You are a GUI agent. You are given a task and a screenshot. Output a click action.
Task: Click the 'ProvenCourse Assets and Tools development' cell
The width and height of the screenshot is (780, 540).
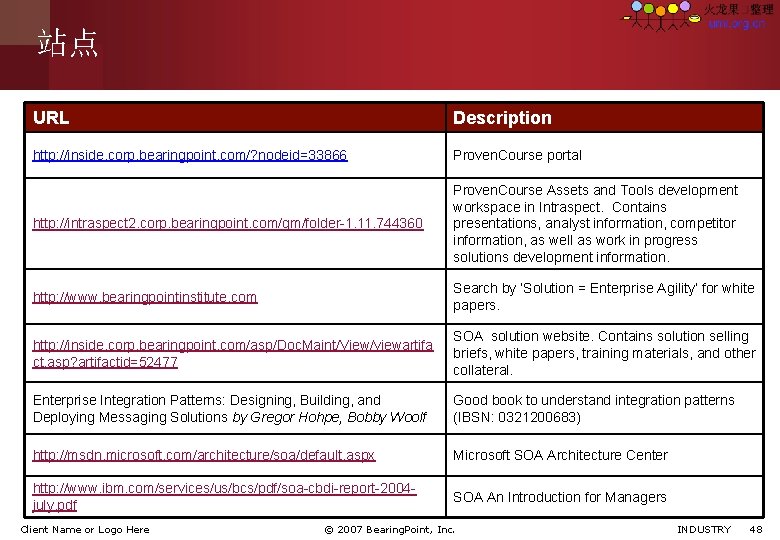604,223
